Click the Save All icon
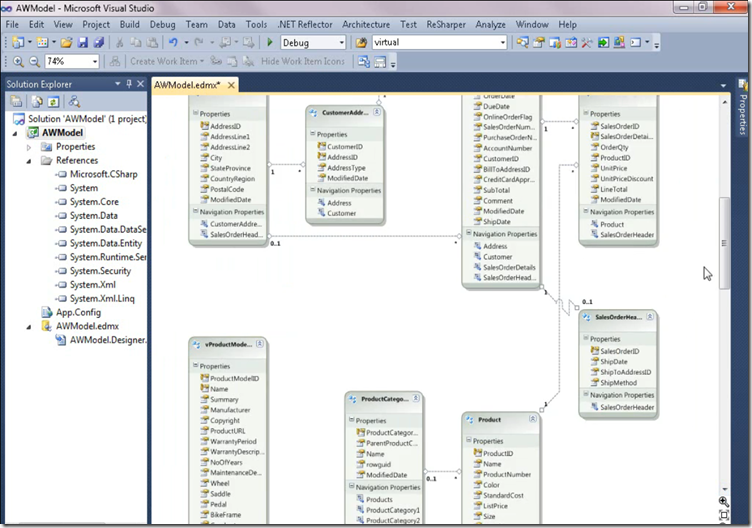The image size is (752, 528). (x=98, y=43)
